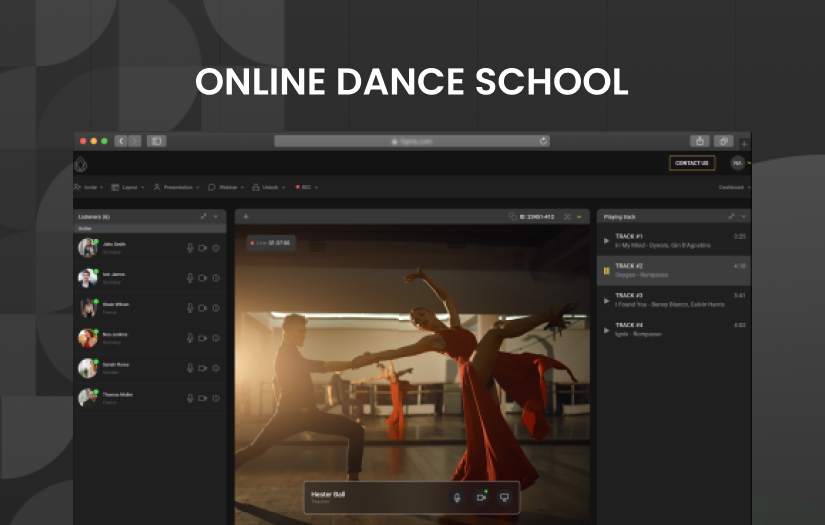Open the browser share button
Image resolution: width=825 pixels, height=525 pixels.
pos(700,141)
